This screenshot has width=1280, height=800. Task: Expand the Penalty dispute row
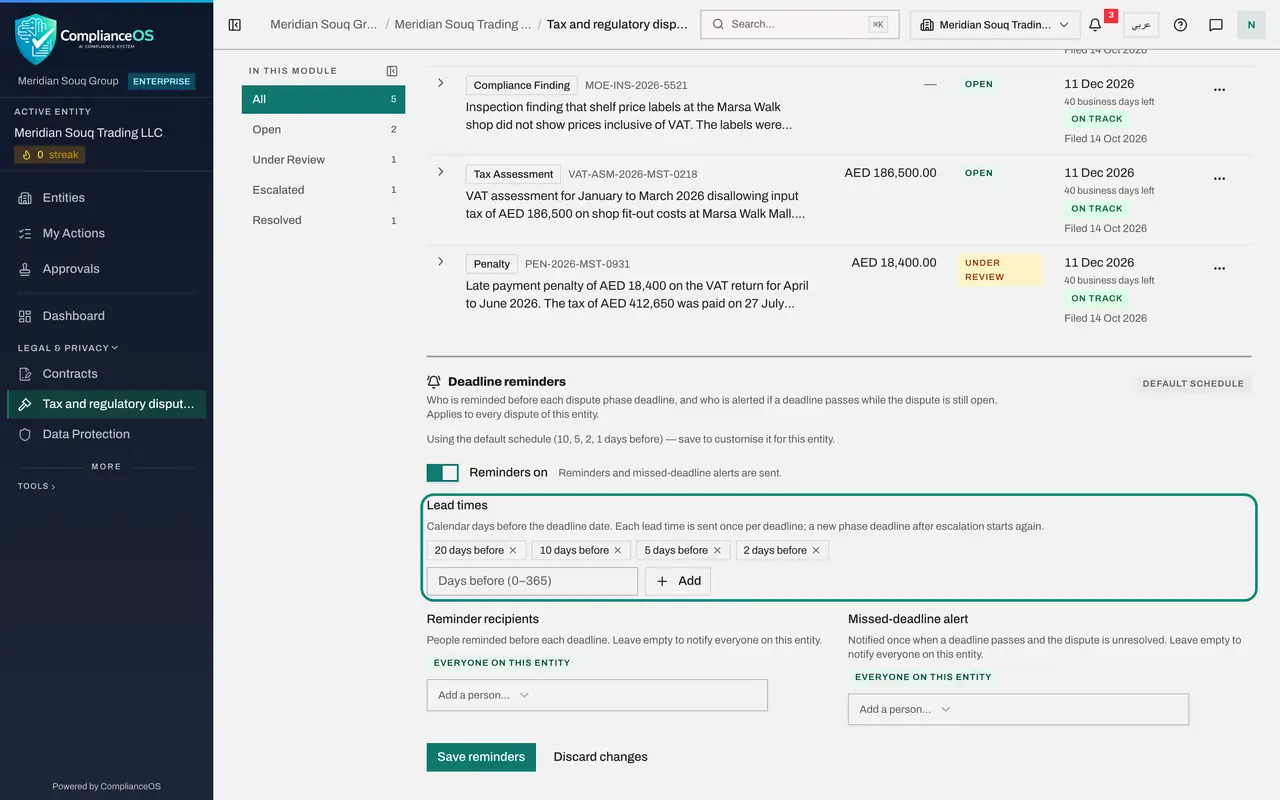[x=441, y=262]
